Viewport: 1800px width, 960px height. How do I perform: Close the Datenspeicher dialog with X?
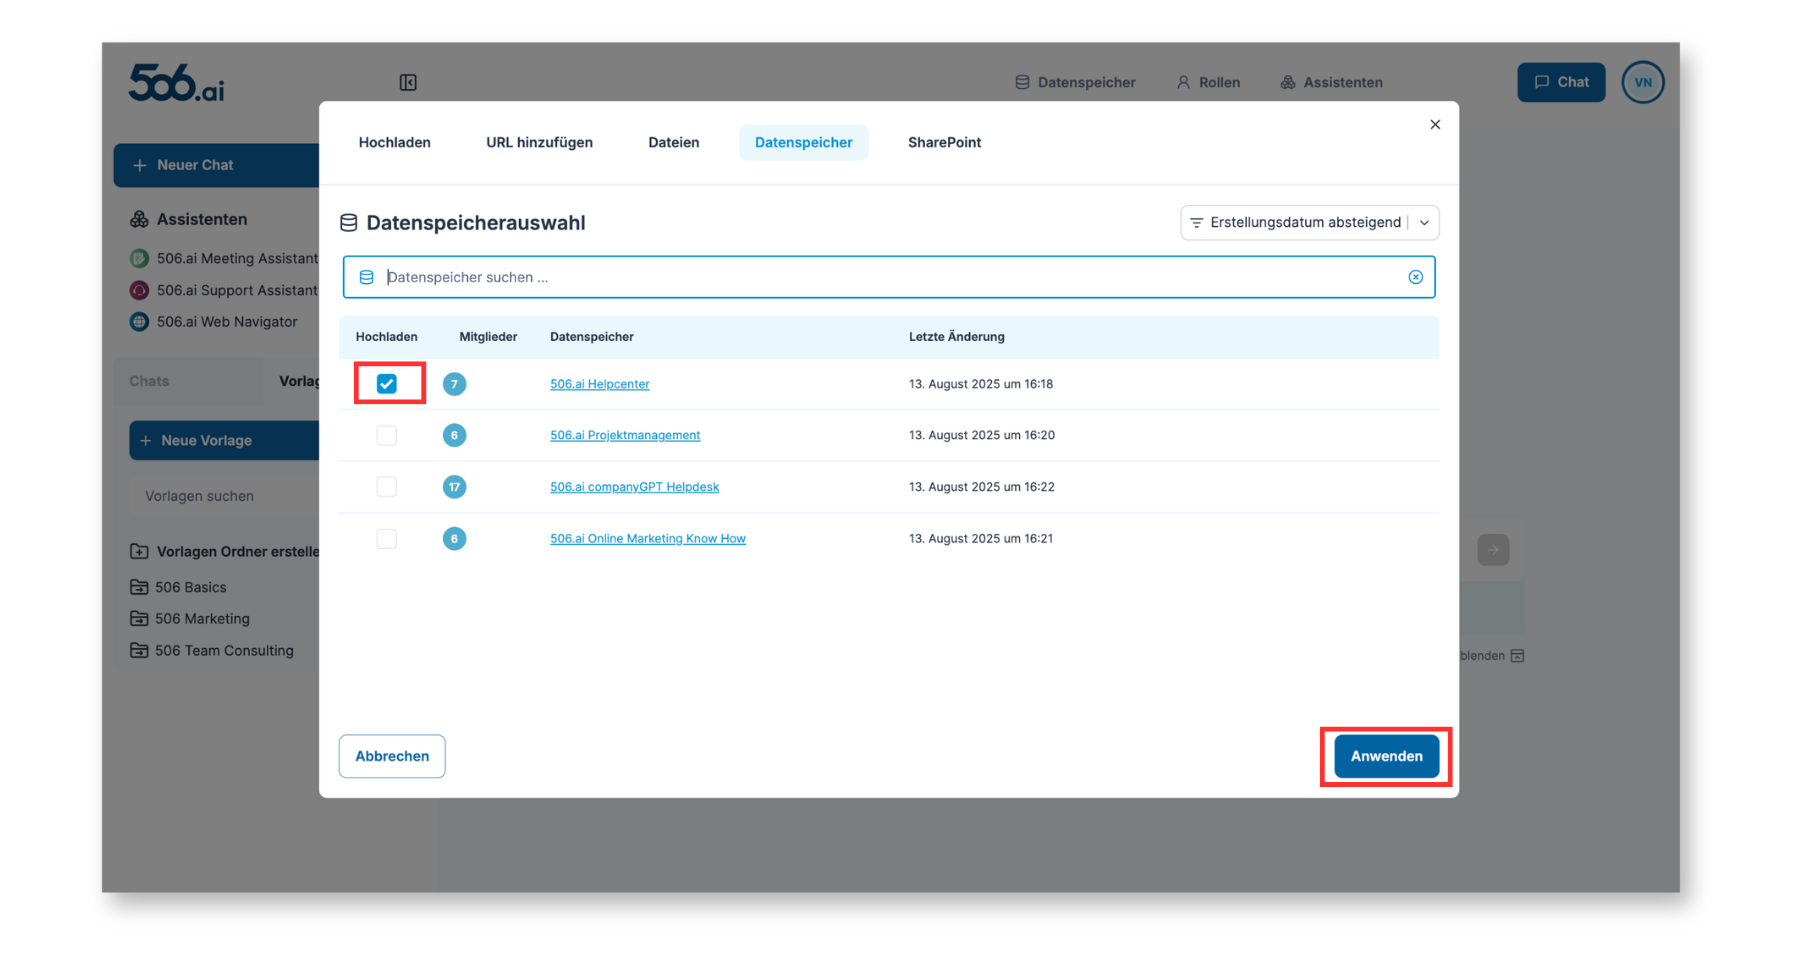pos(1435,125)
